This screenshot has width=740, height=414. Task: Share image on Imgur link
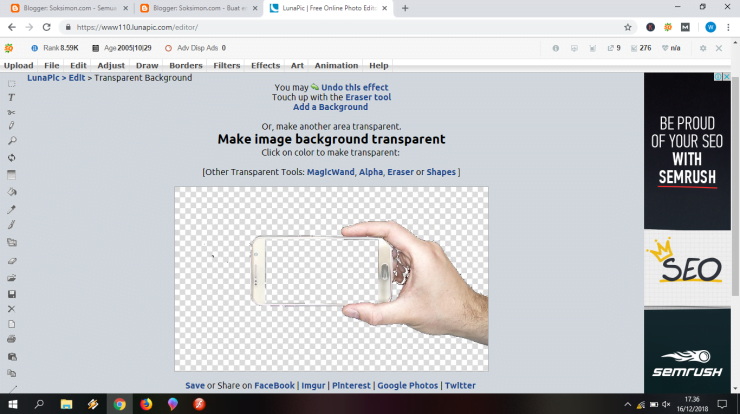coord(313,385)
